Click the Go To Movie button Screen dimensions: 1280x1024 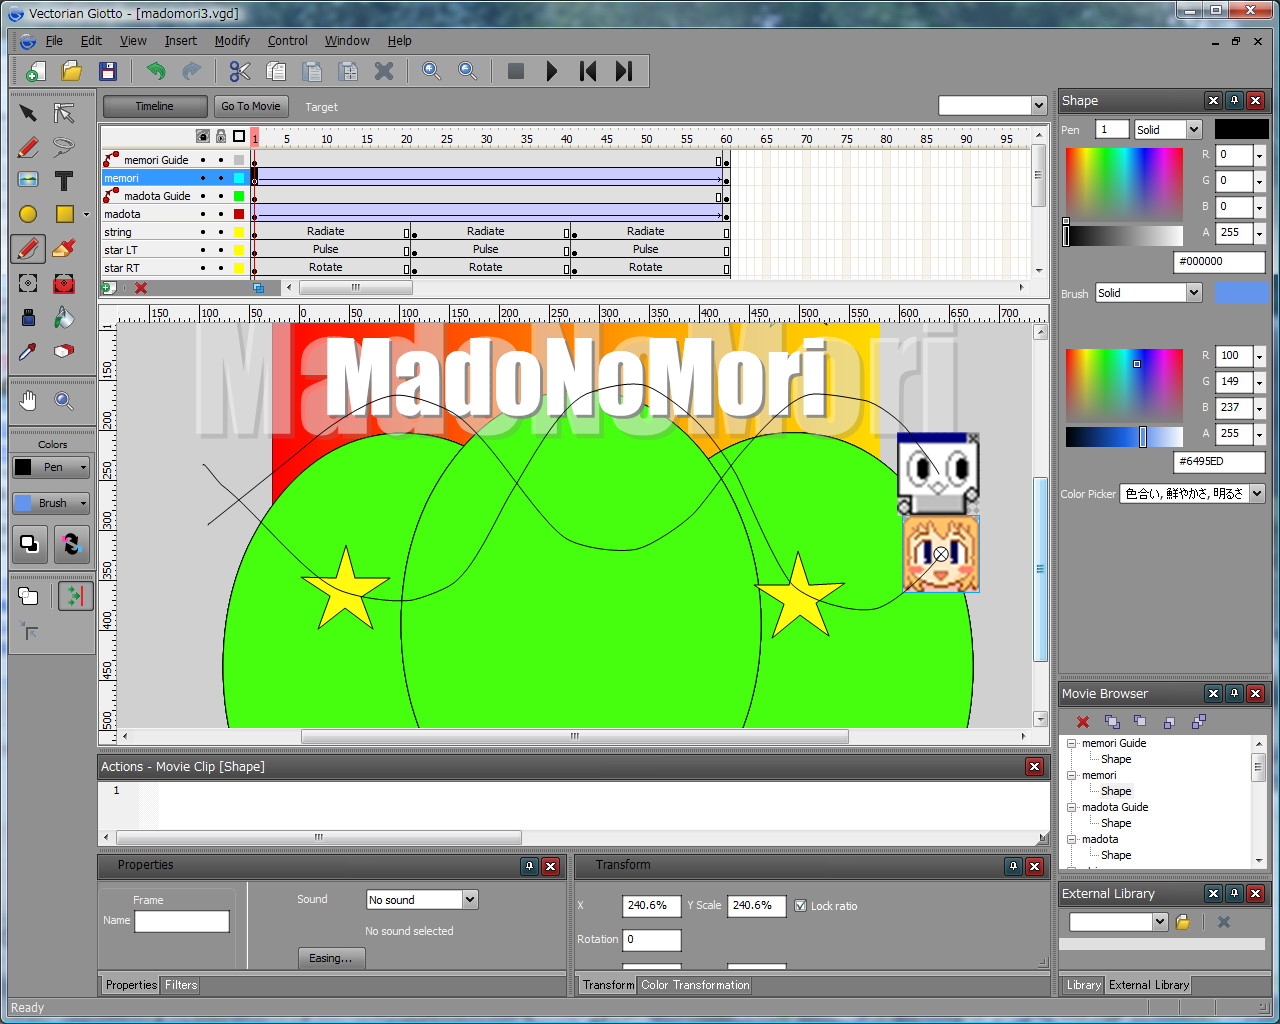[x=251, y=106]
